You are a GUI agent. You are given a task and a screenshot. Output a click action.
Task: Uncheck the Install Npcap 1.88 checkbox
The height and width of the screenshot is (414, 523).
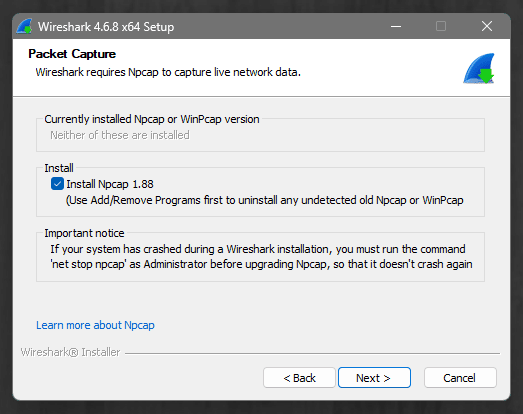(x=57, y=184)
